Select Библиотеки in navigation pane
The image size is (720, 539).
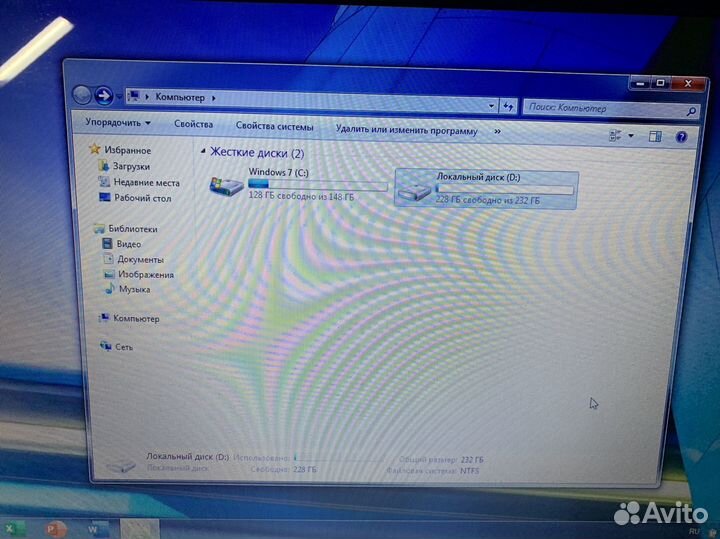[133, 229]
